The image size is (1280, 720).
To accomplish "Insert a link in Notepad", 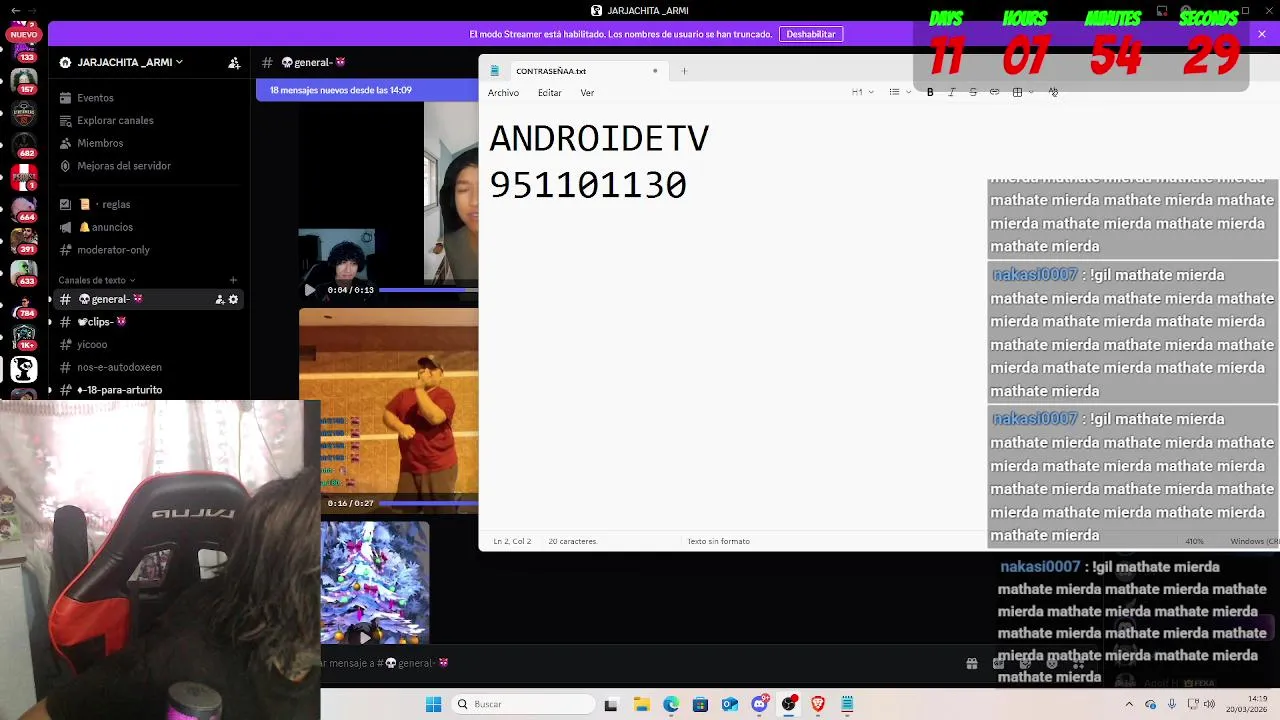I will [x=994, y=92].
